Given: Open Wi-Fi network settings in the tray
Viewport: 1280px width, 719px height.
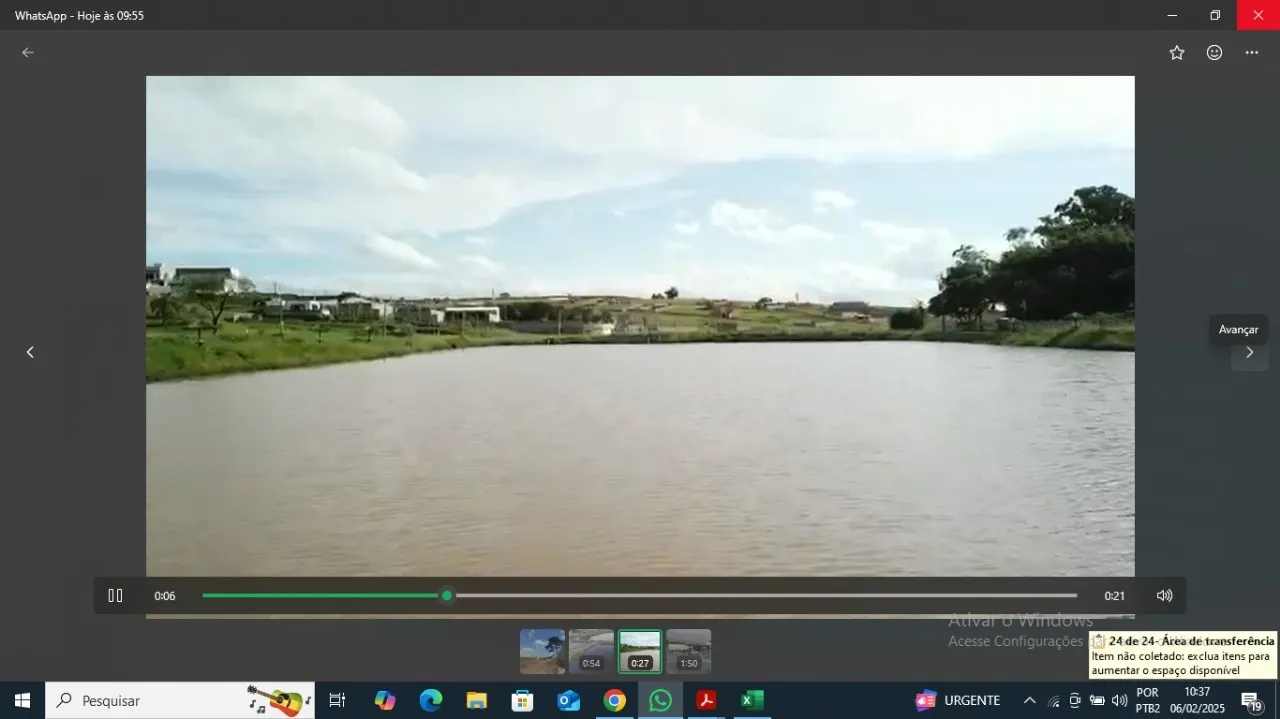Looking at the screenshot, I should click(x=1053, y=700).
